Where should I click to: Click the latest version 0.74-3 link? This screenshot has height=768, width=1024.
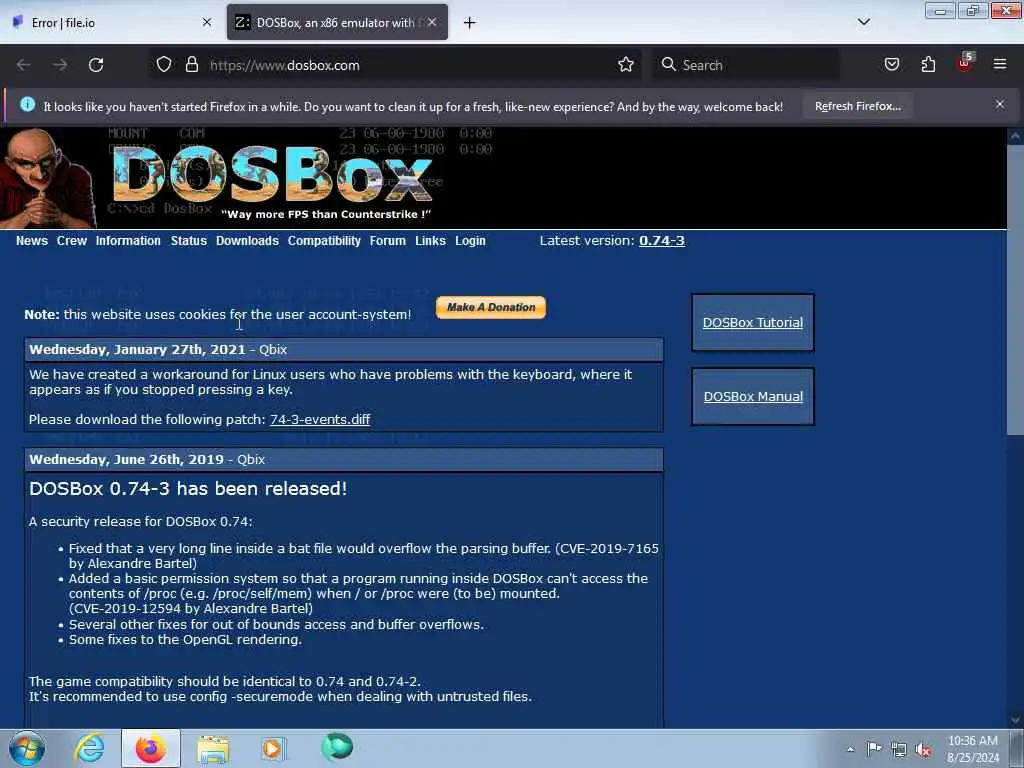tap(662, 241)
